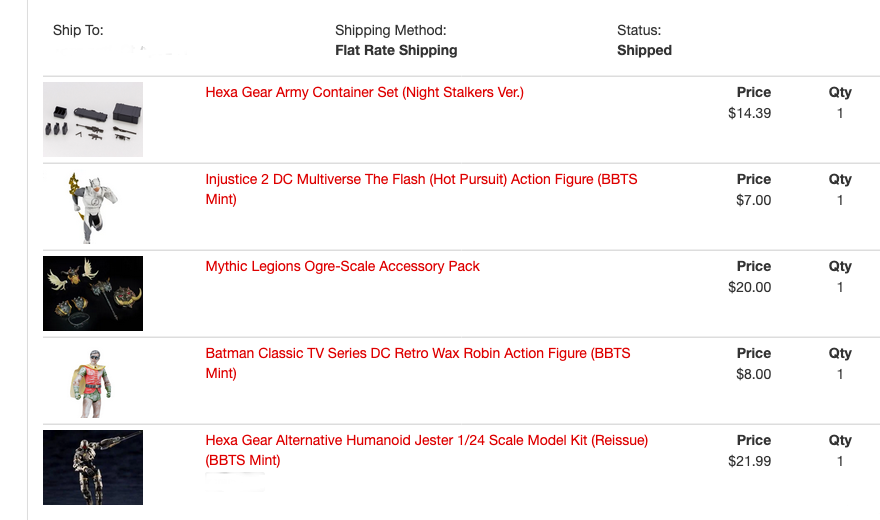Click the Army Container Set product thumbnail

(93, 119)
